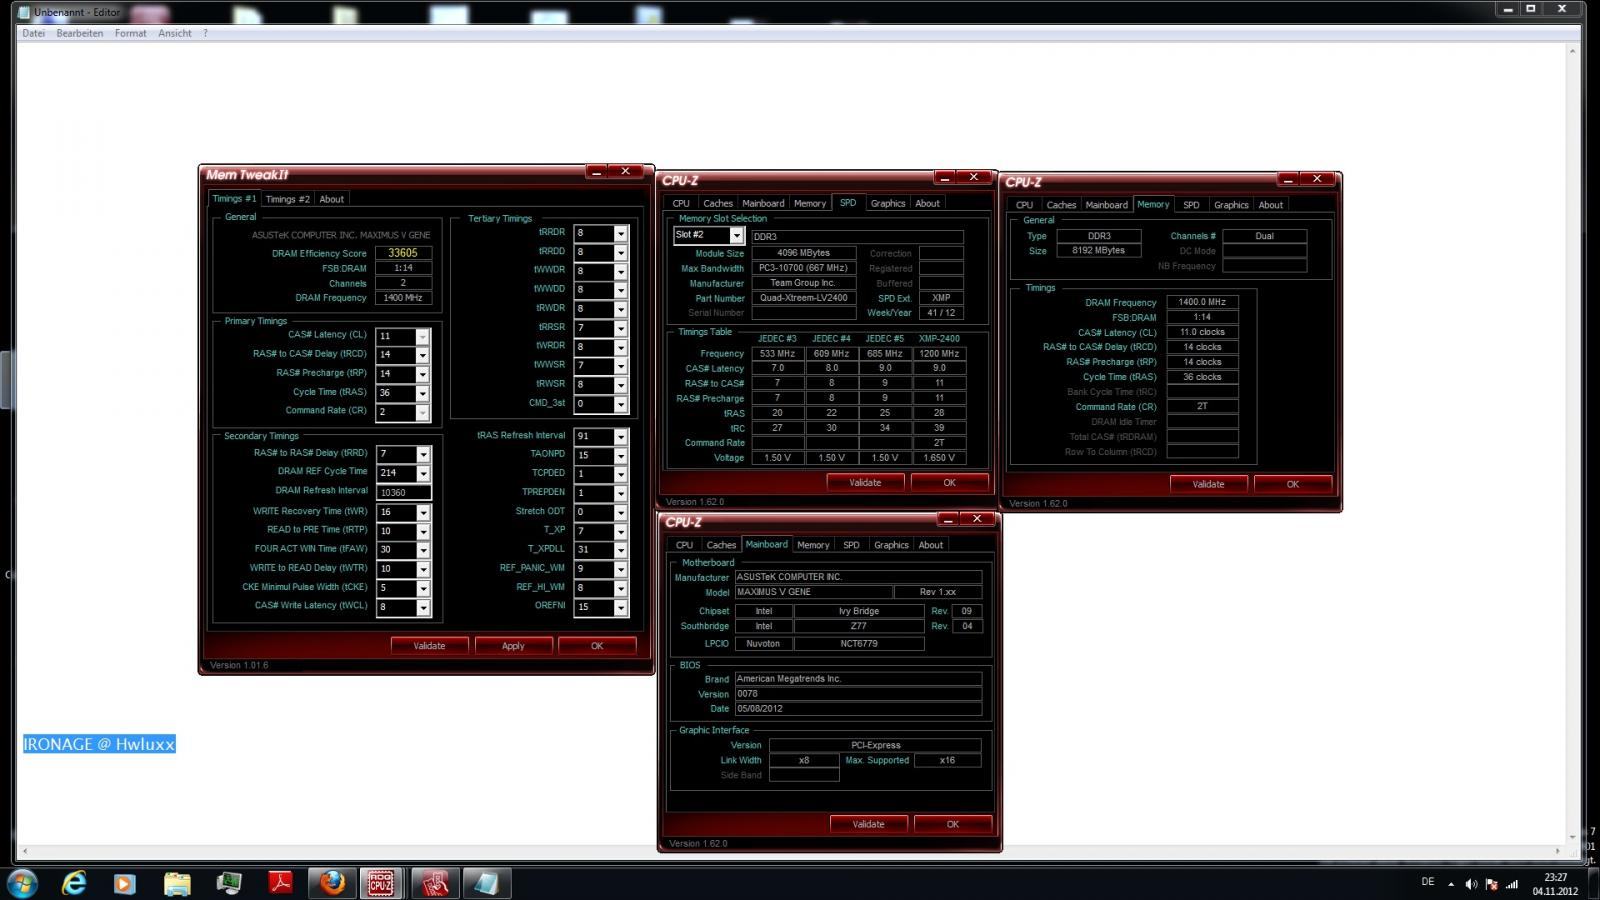Screen dimensions: 1600x900
Task: Switch to Firefox on the taskbar
Action: coord(332,883)
